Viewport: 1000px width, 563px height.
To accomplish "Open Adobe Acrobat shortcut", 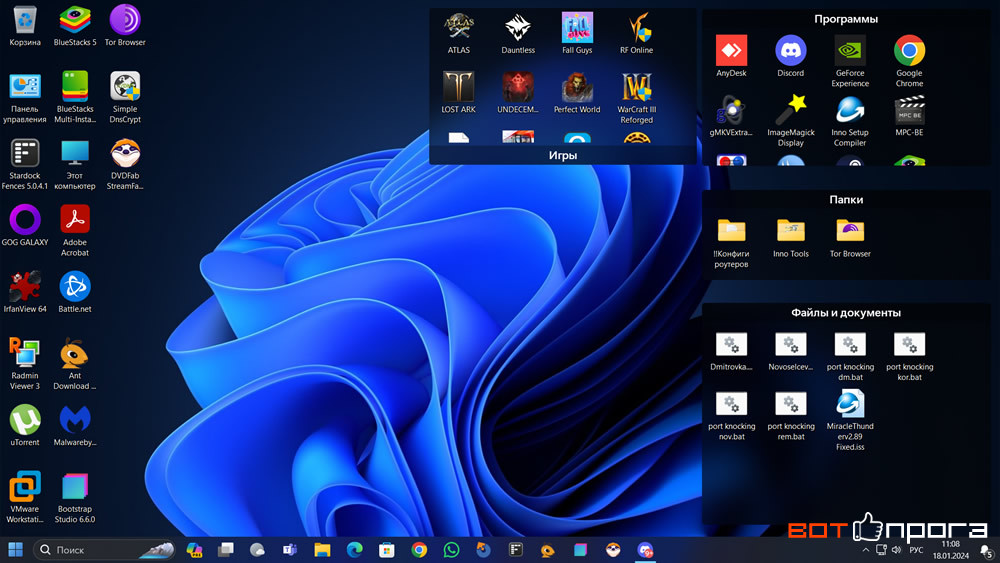I will click(x=75, y=231).
